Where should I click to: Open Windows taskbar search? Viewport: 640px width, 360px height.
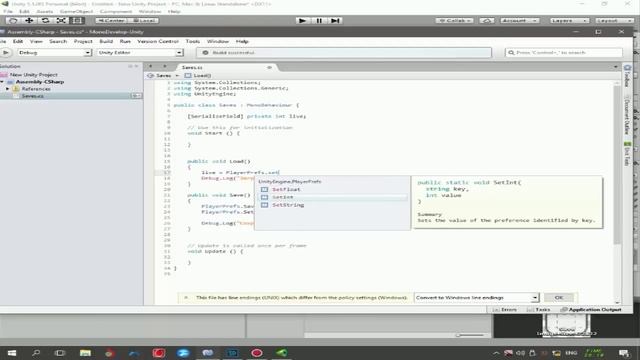pos(36,353)
